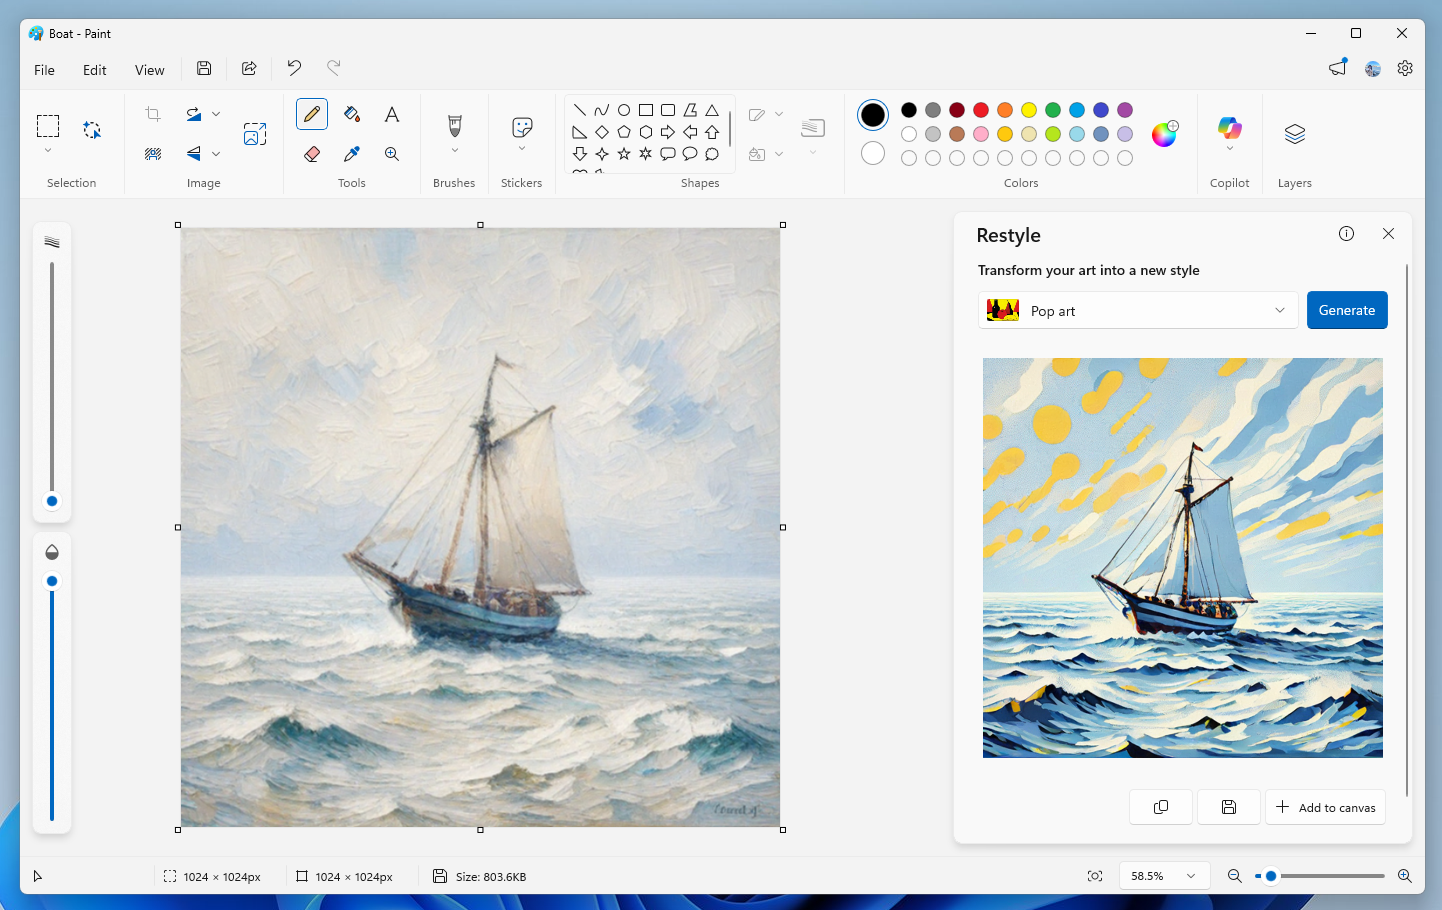Expand the Rotate options dropdown
This screenshot has width=1442, height=910.
216,113
